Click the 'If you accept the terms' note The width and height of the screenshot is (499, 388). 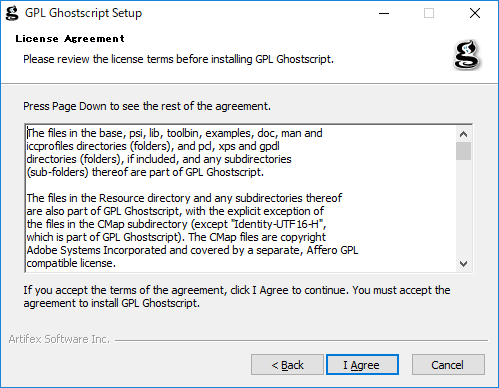[x=237, y=296]
